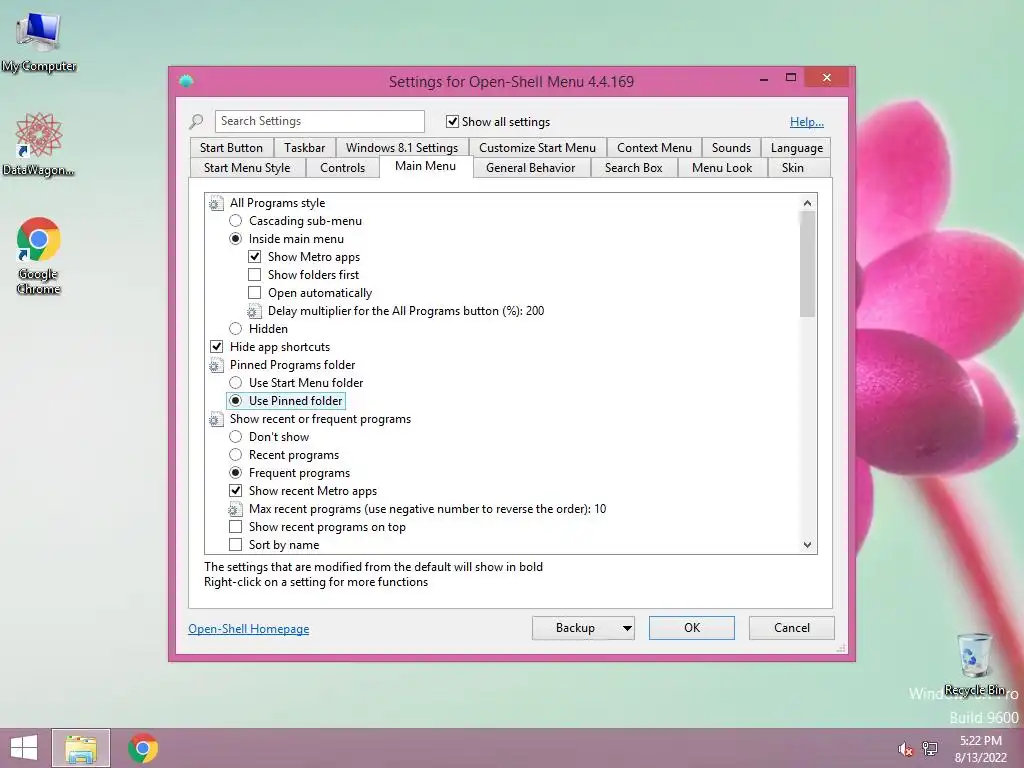Open the Controls tab
The image size is (1024, 768).
(342, 168)
